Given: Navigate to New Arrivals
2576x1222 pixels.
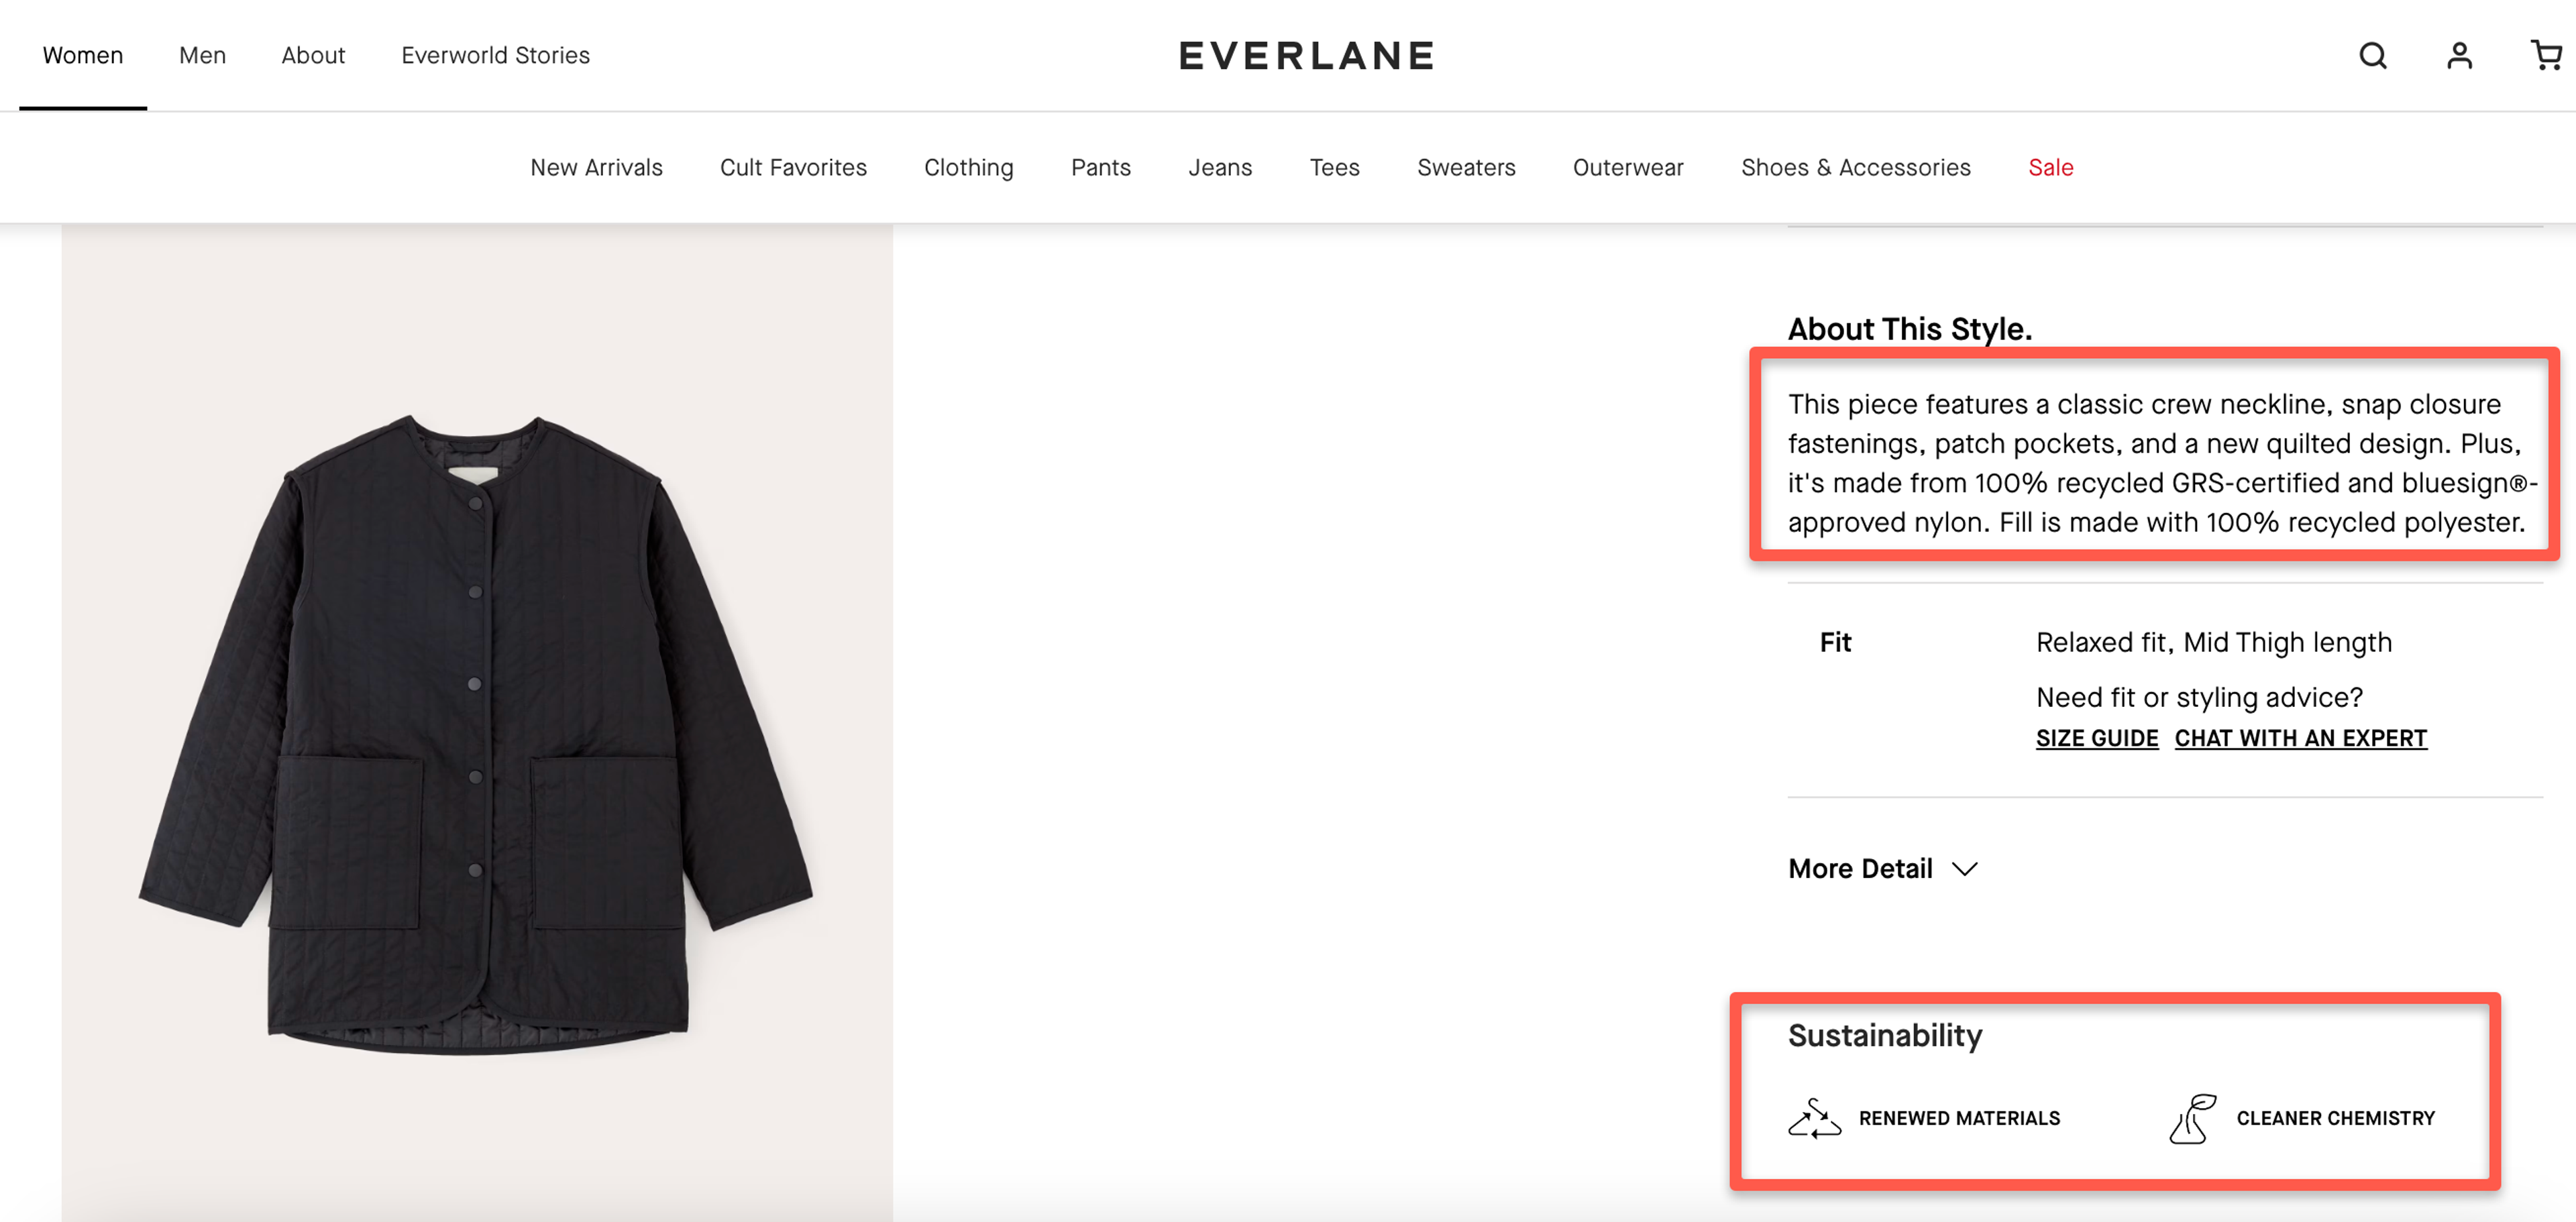Looking at the screenshot, I should [597, 167].
